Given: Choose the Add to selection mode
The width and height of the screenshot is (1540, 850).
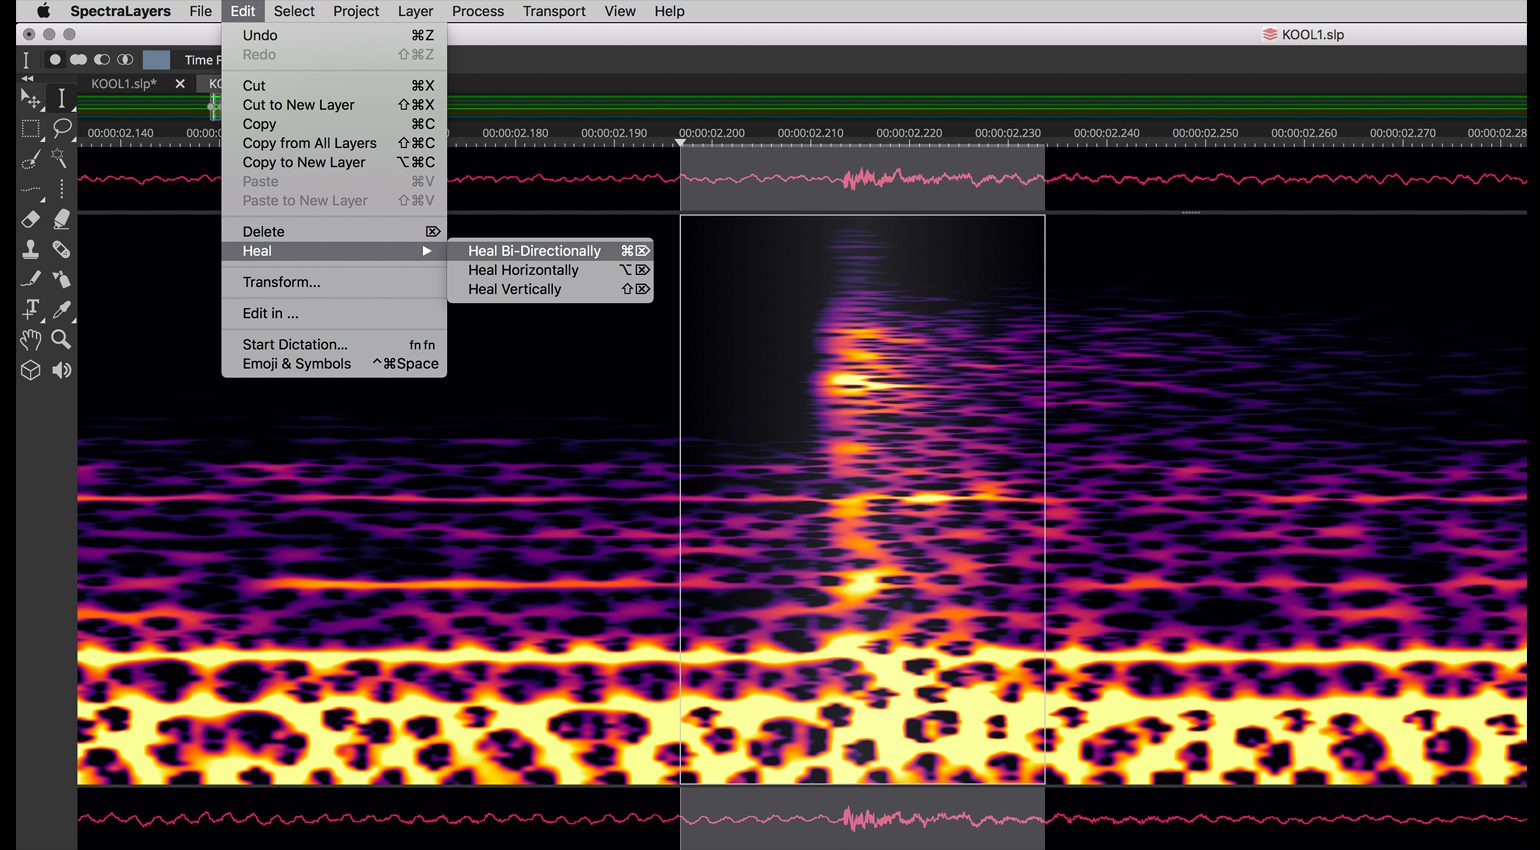Looking at the screenshot, I should (78, 60).
